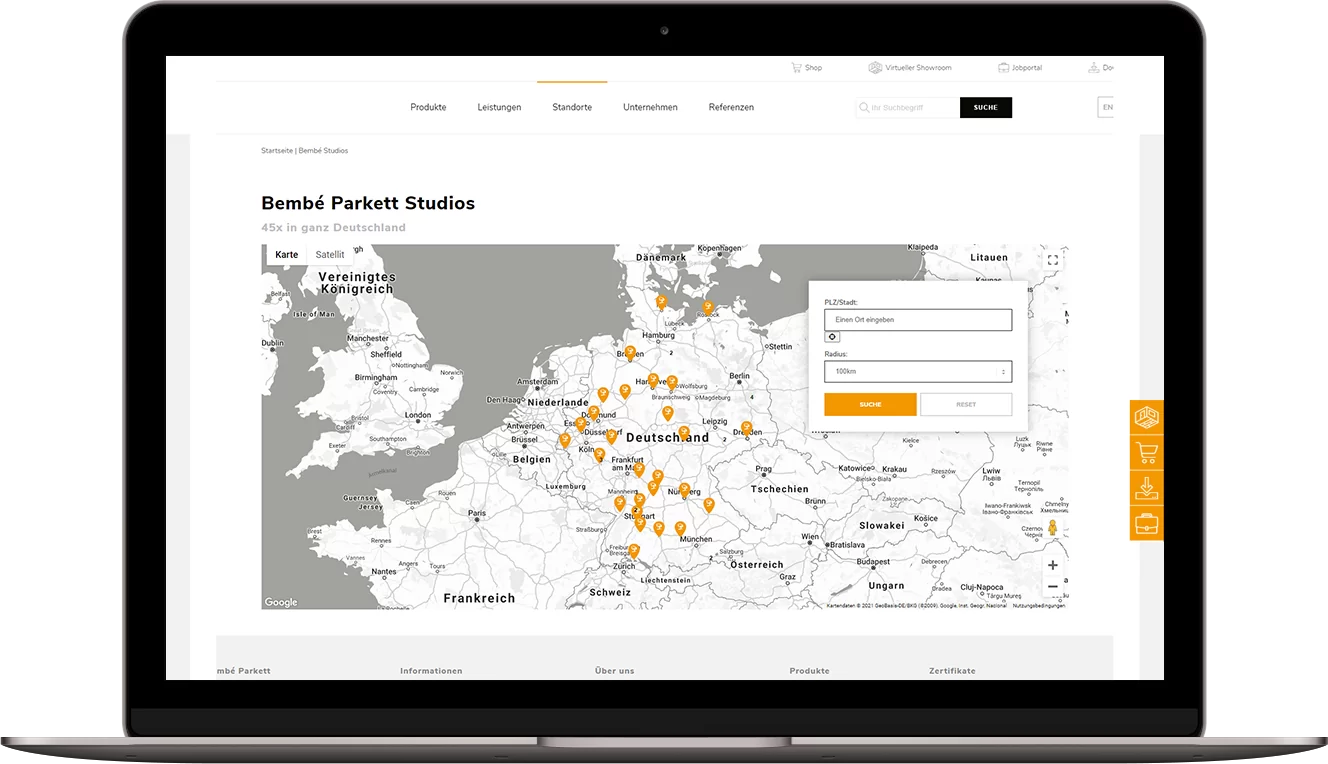
Task: Click the Bembé Studios breadcrumb
Action: pyautogui.click(x=323, y=150)
